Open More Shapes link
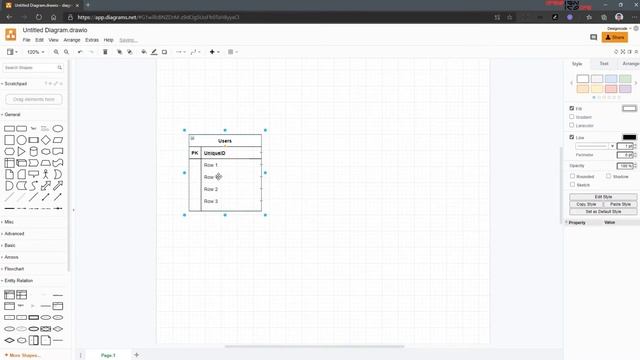Screen dimensions: 640x360 [x=22, y=356]
